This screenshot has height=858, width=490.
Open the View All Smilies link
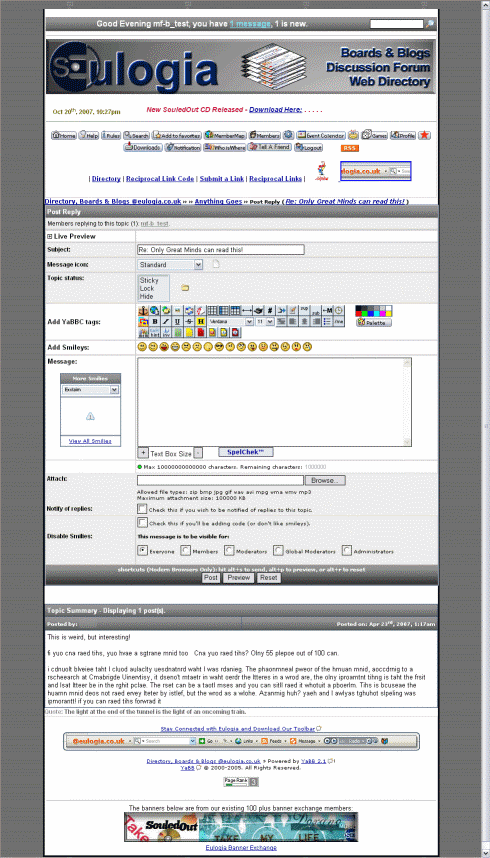point(90,440)
